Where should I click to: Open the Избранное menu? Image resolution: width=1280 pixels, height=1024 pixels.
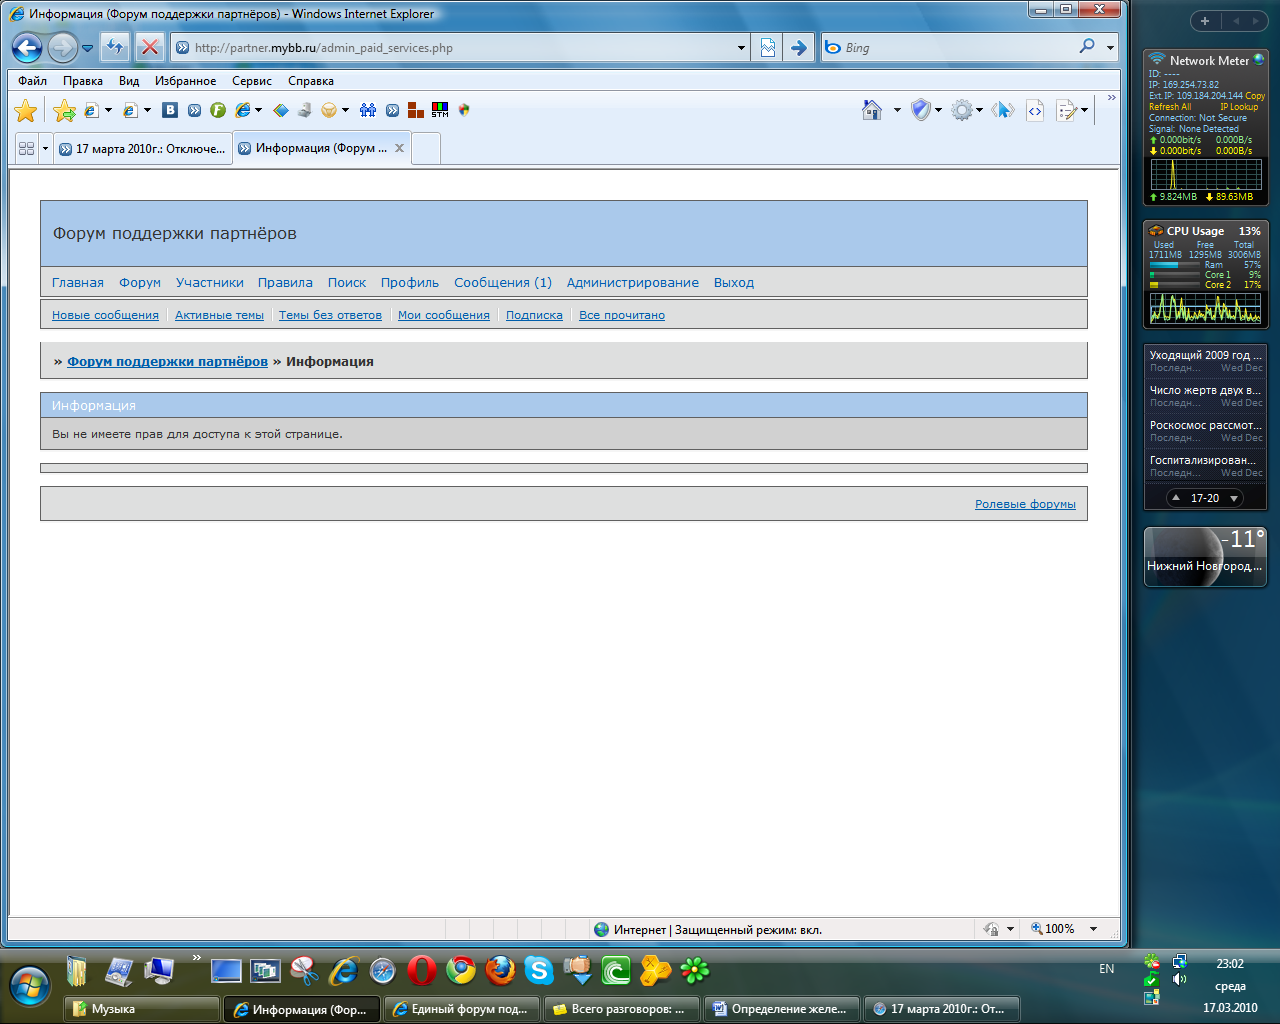186,81
